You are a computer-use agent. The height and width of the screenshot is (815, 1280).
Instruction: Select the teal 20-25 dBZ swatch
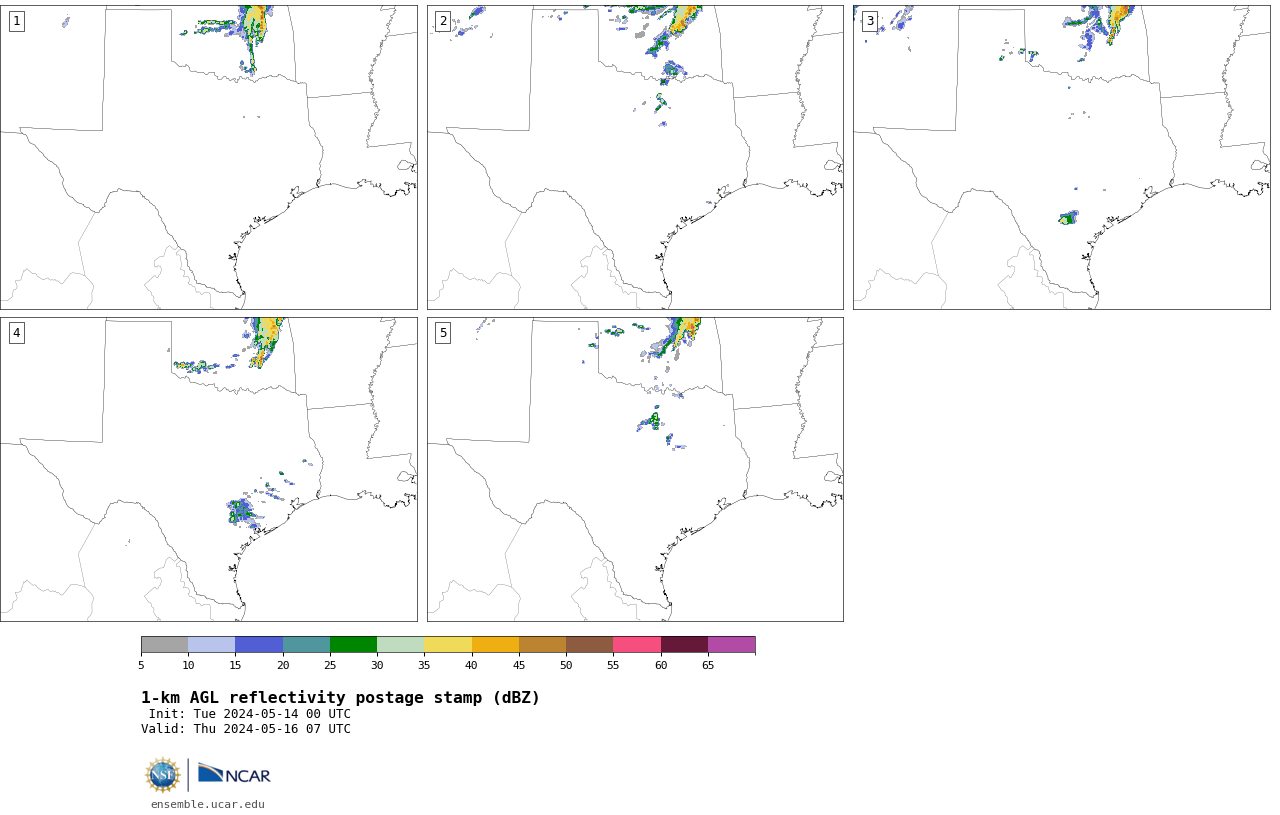point(306,644)
